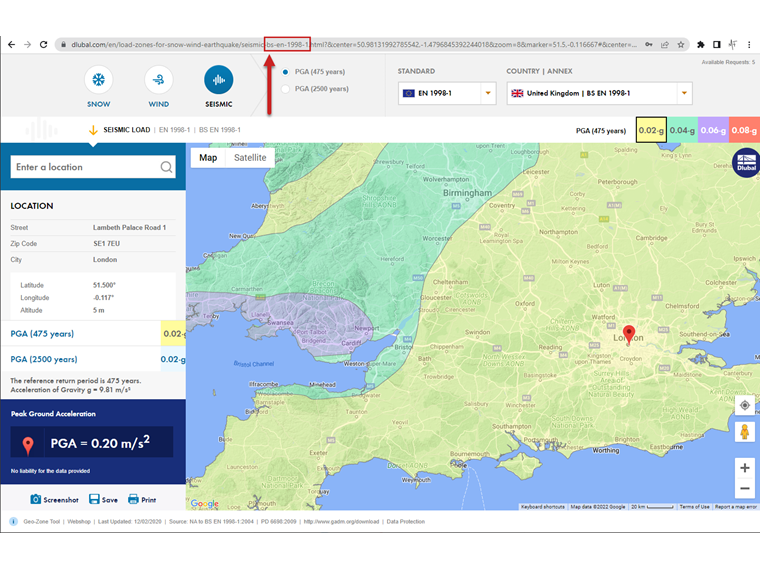Viewport: 760px width, 570px height.
Task: Click the Cardiff label on the map
Action: click(x=351, y=343)
